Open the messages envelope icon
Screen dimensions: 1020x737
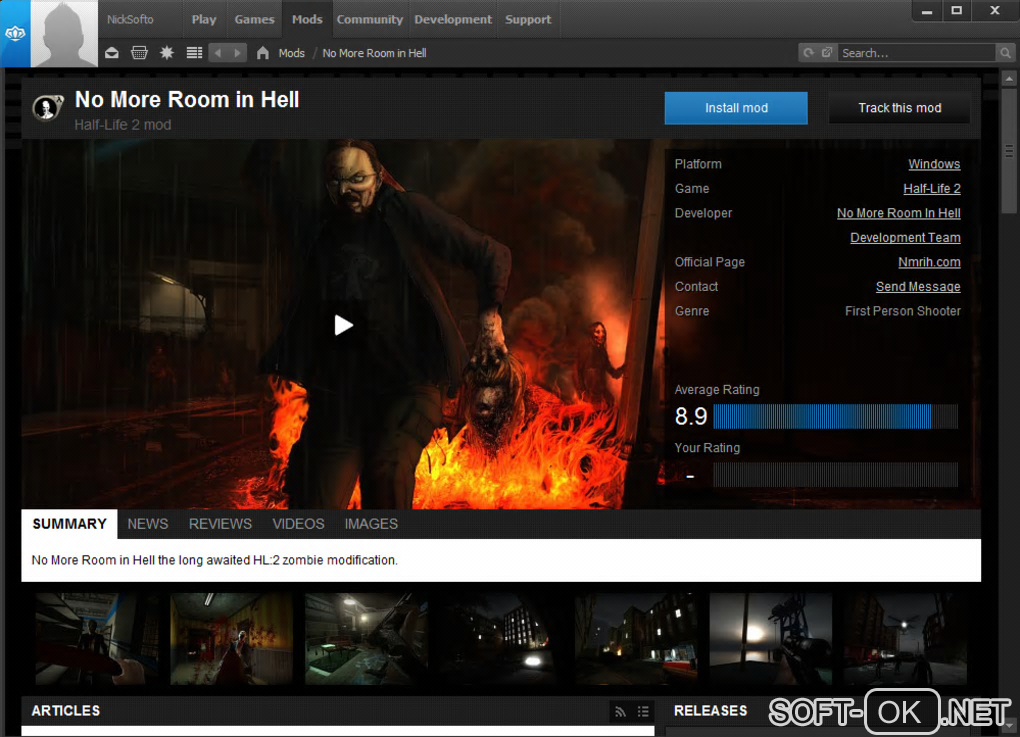(112, 53)
